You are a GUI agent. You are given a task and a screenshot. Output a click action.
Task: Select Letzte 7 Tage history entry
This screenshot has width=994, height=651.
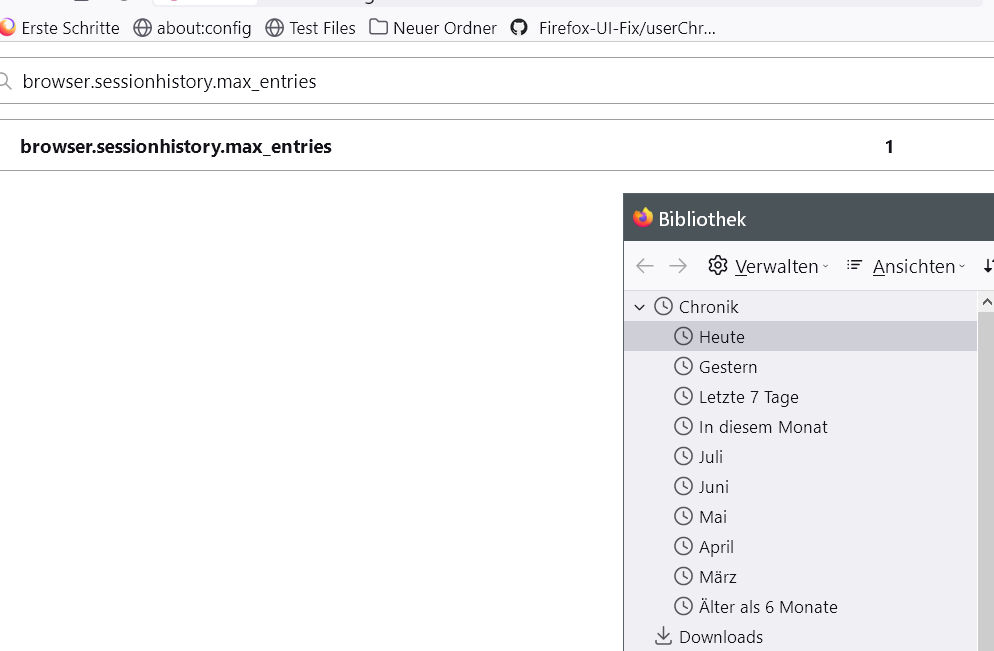(748, 397)
